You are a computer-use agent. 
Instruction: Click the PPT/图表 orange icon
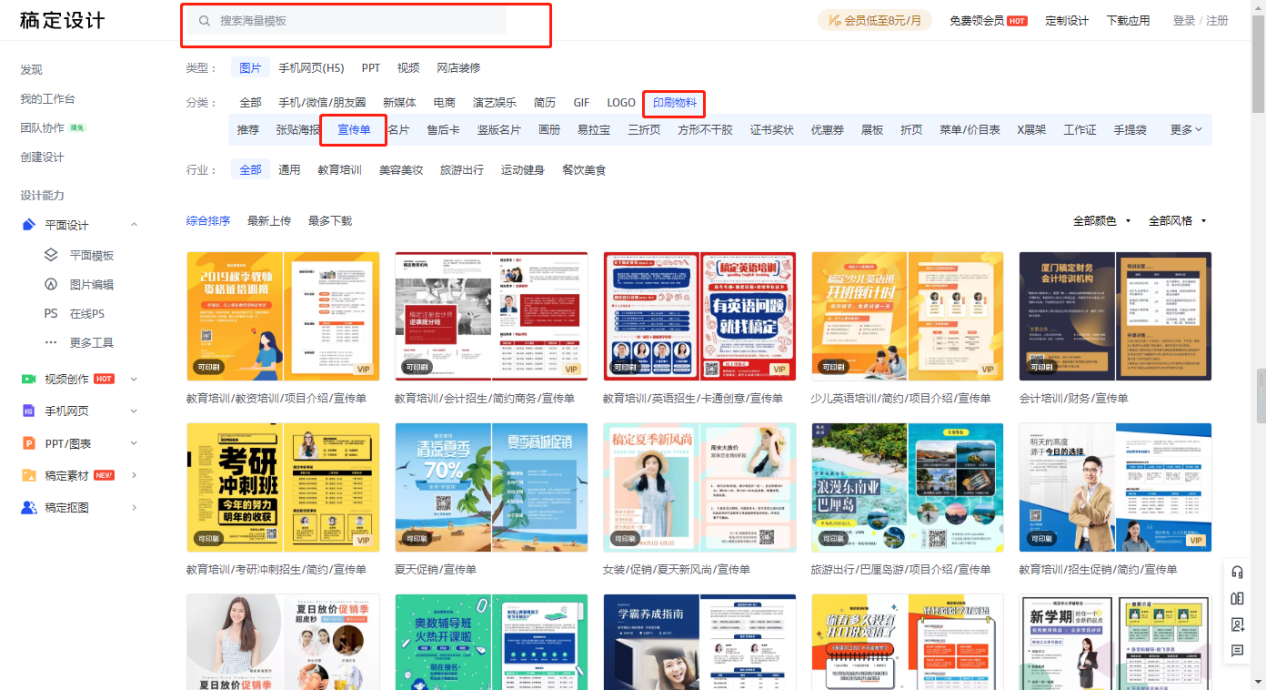pos(29,443)
